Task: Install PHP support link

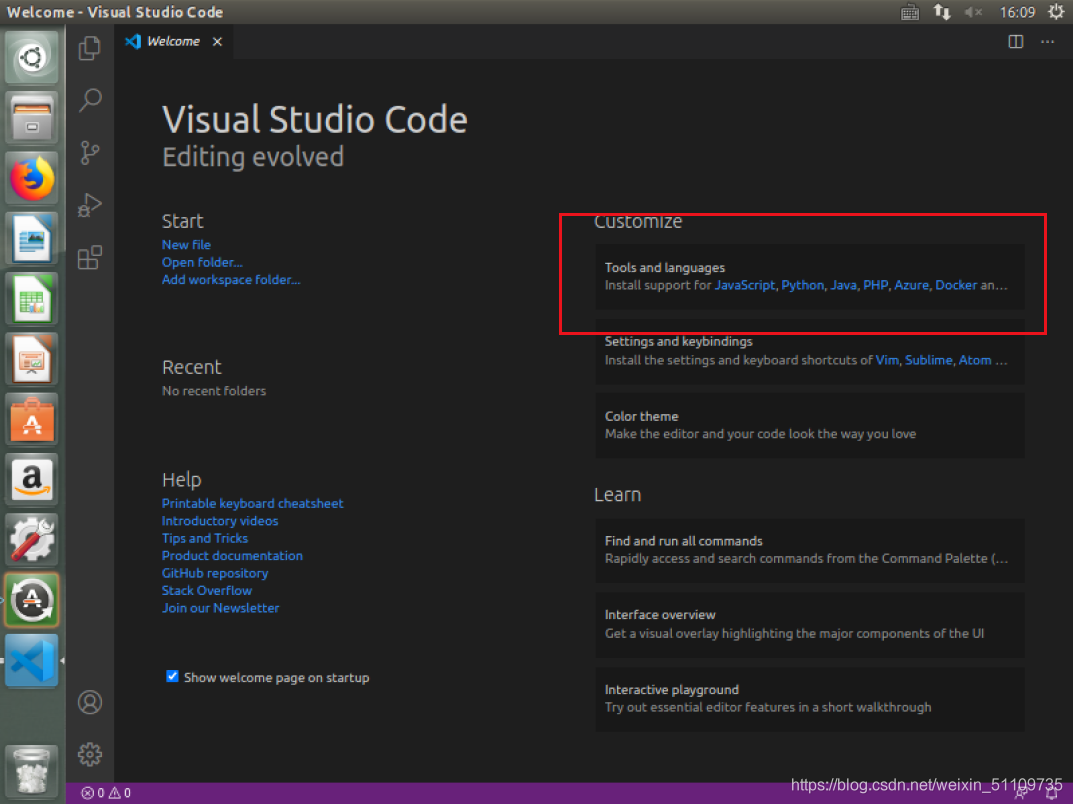Action: click(x=875, y=285)
